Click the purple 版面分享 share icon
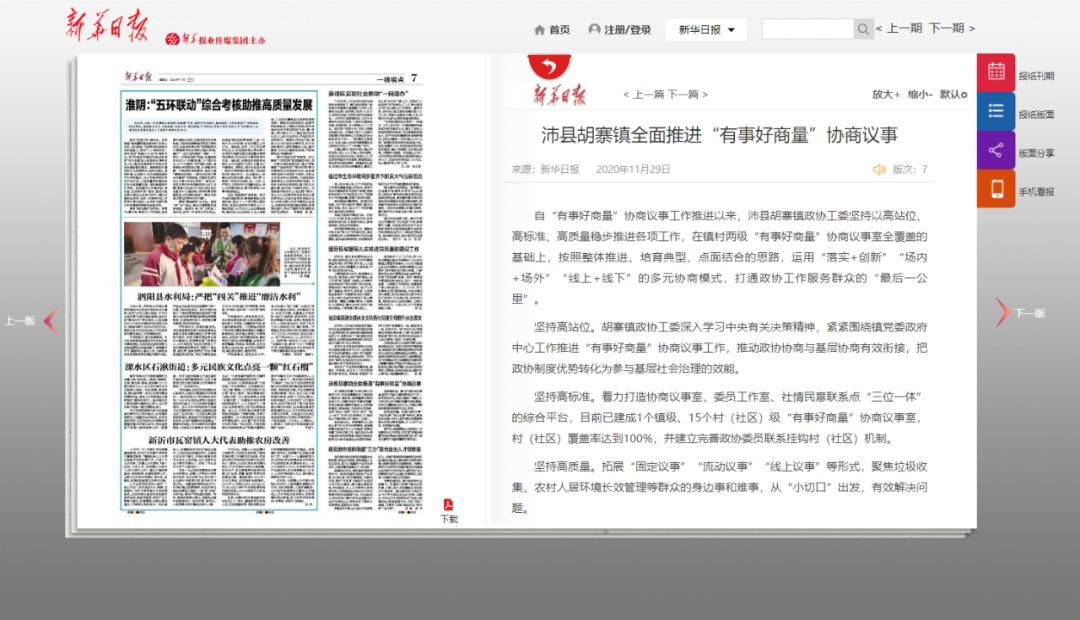 pyautogui.click(x=996, y=150)
